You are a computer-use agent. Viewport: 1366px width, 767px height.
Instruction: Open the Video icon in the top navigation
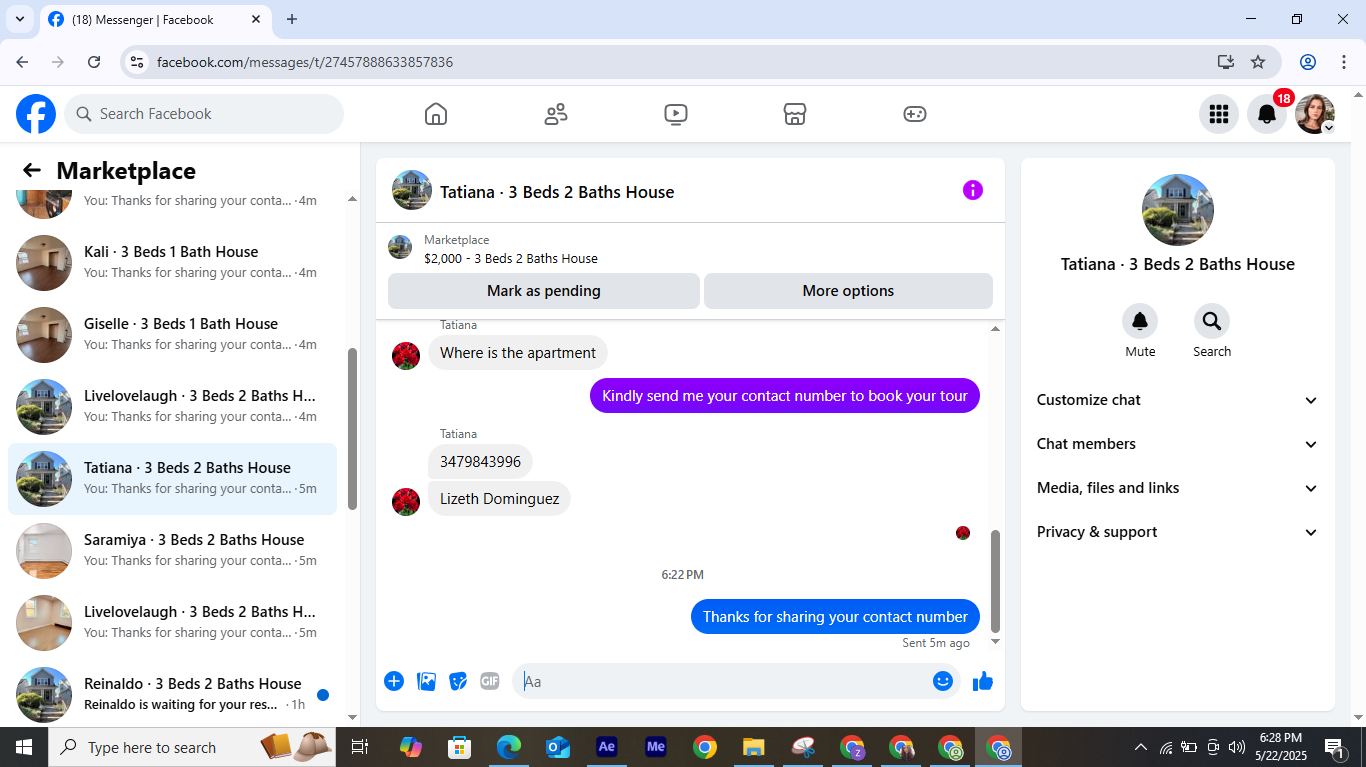point(676,114)
